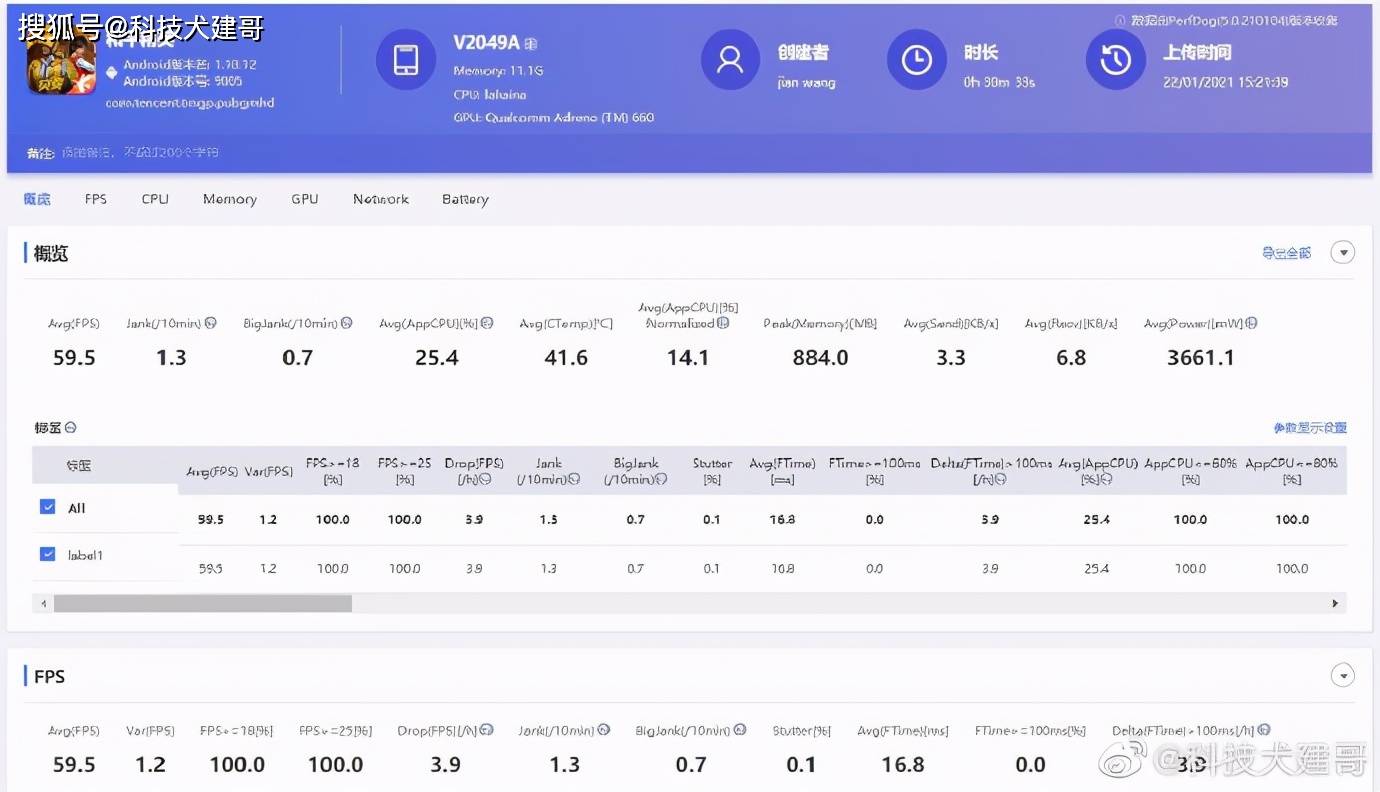Screen dimensions: 1380x792
Task: Click the device tablet icon near V2049A
Action: tap(406, 60)
